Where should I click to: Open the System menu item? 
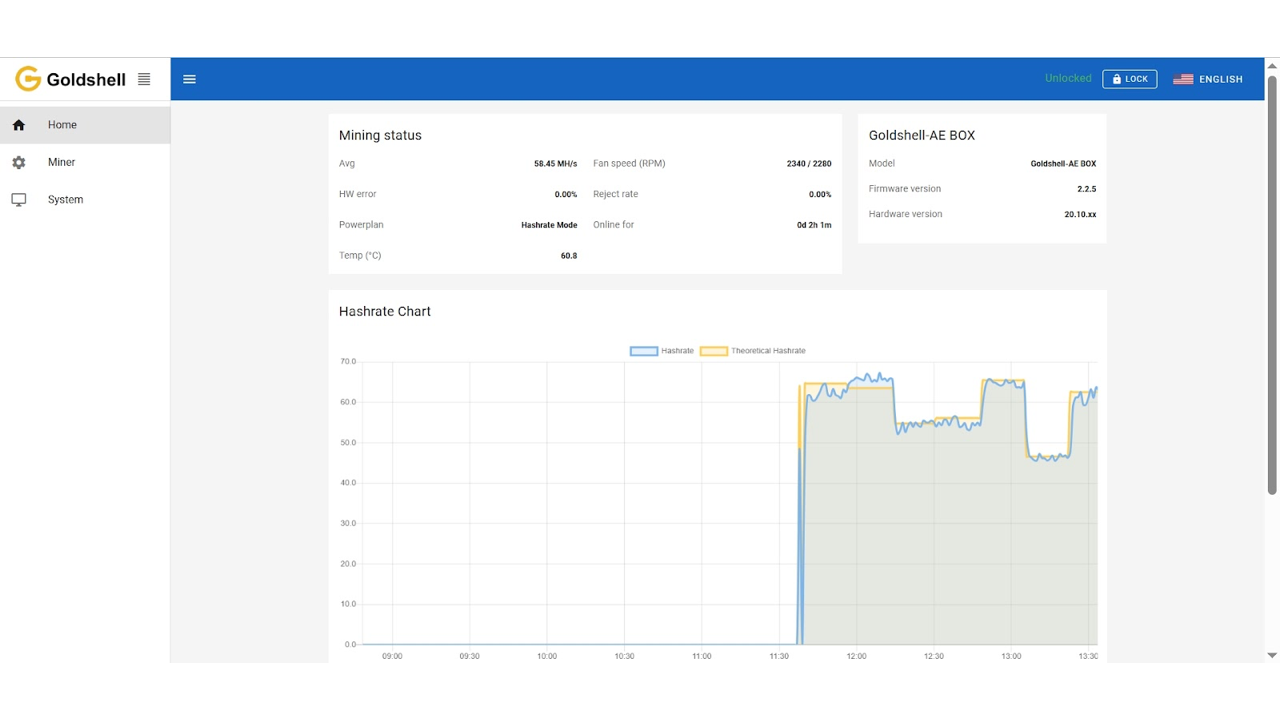85,200
